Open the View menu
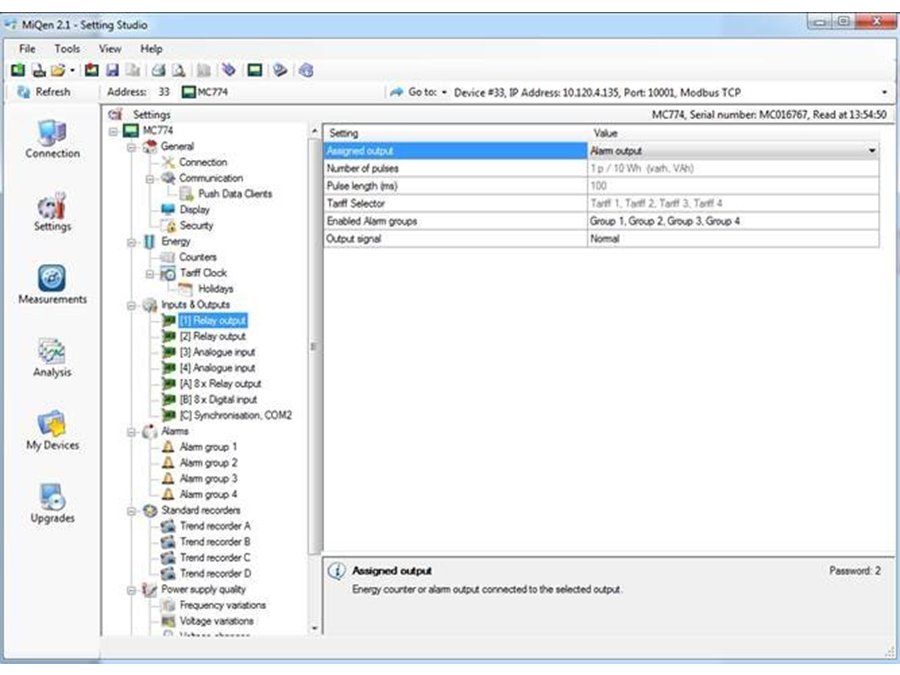The width and height of the screenshot is (900, 675). pos(110,48)
